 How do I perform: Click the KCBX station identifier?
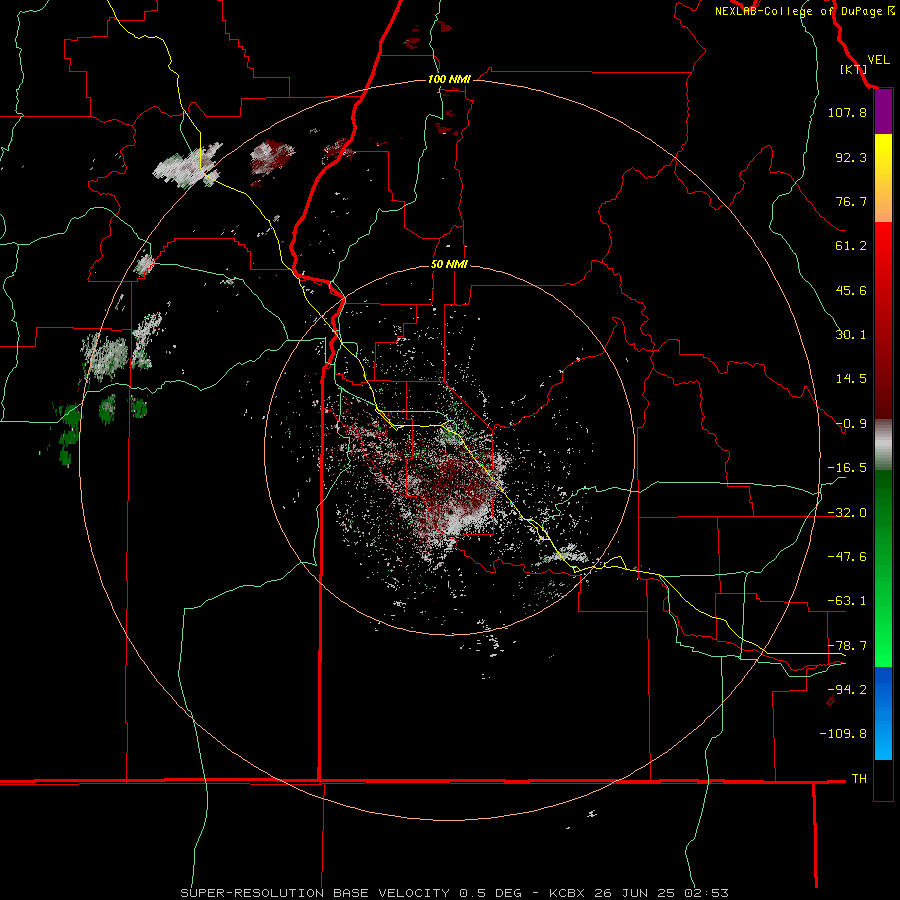pos(568,893)
